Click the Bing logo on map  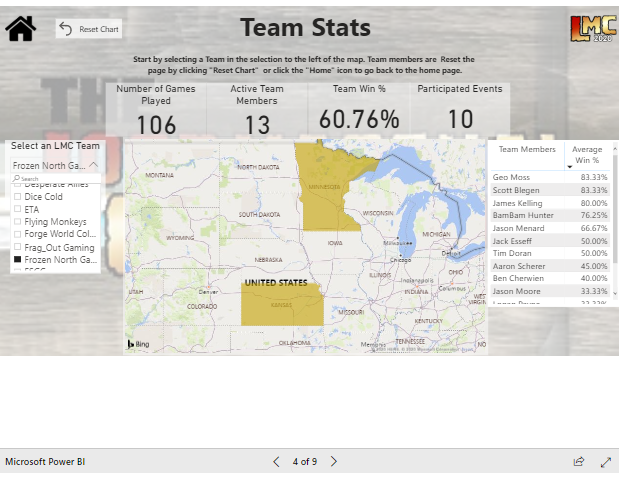(x=137, y=344)
